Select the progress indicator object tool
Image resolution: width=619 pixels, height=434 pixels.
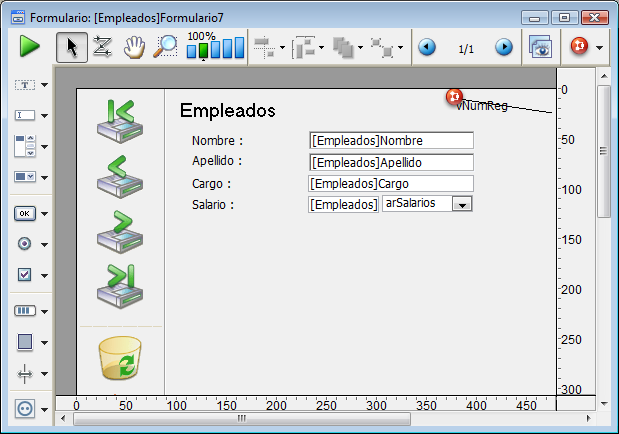(x=24, y=311)
